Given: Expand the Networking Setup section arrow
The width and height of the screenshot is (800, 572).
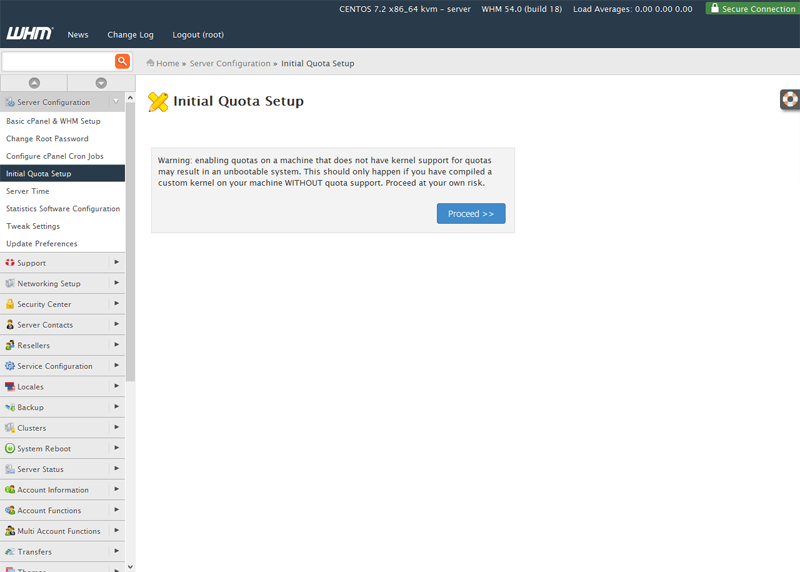Looking at the screenshot, I should tap(116, 283).
